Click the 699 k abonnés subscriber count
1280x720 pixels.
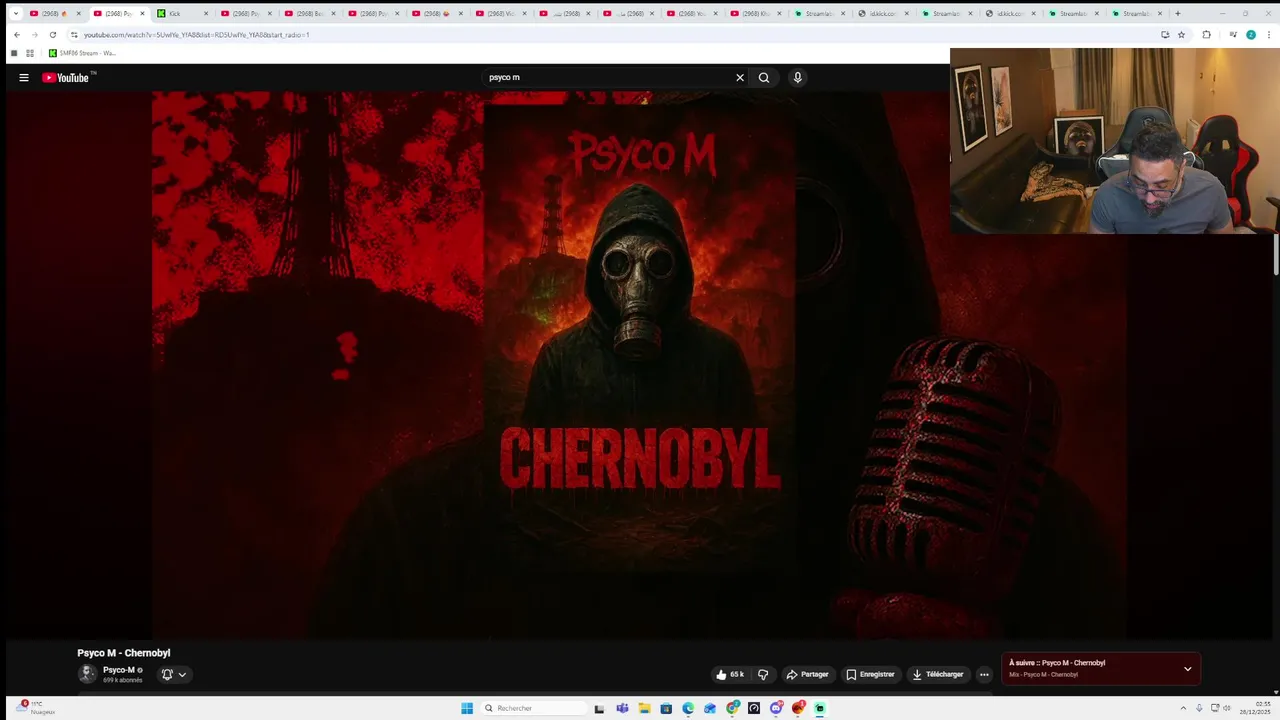click(123, 680)
